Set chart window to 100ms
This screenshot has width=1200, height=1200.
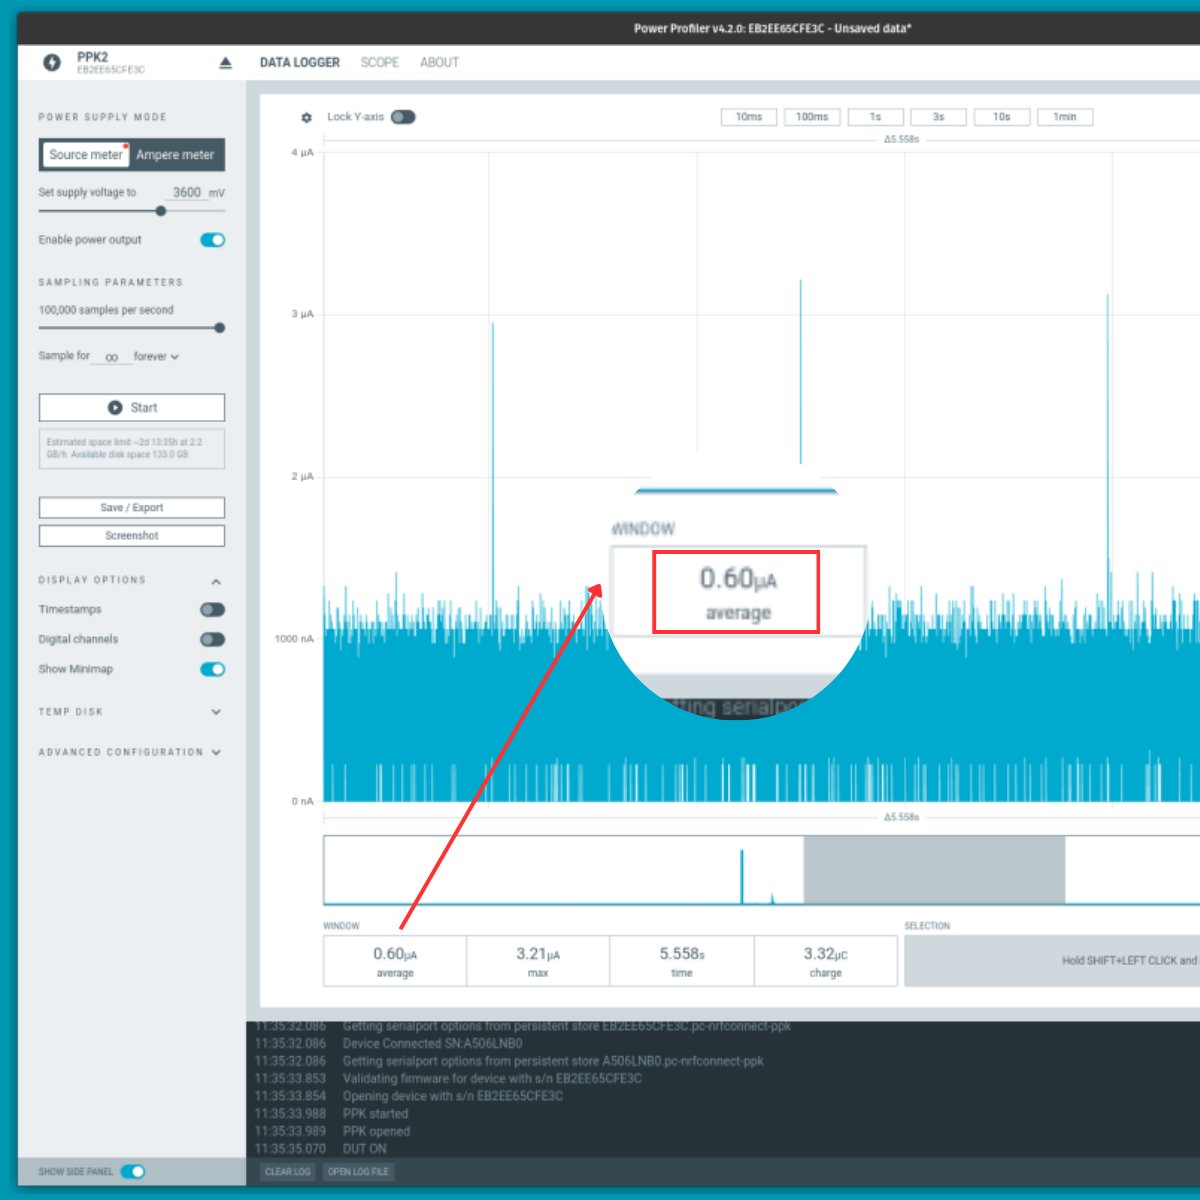coord(812,117)
